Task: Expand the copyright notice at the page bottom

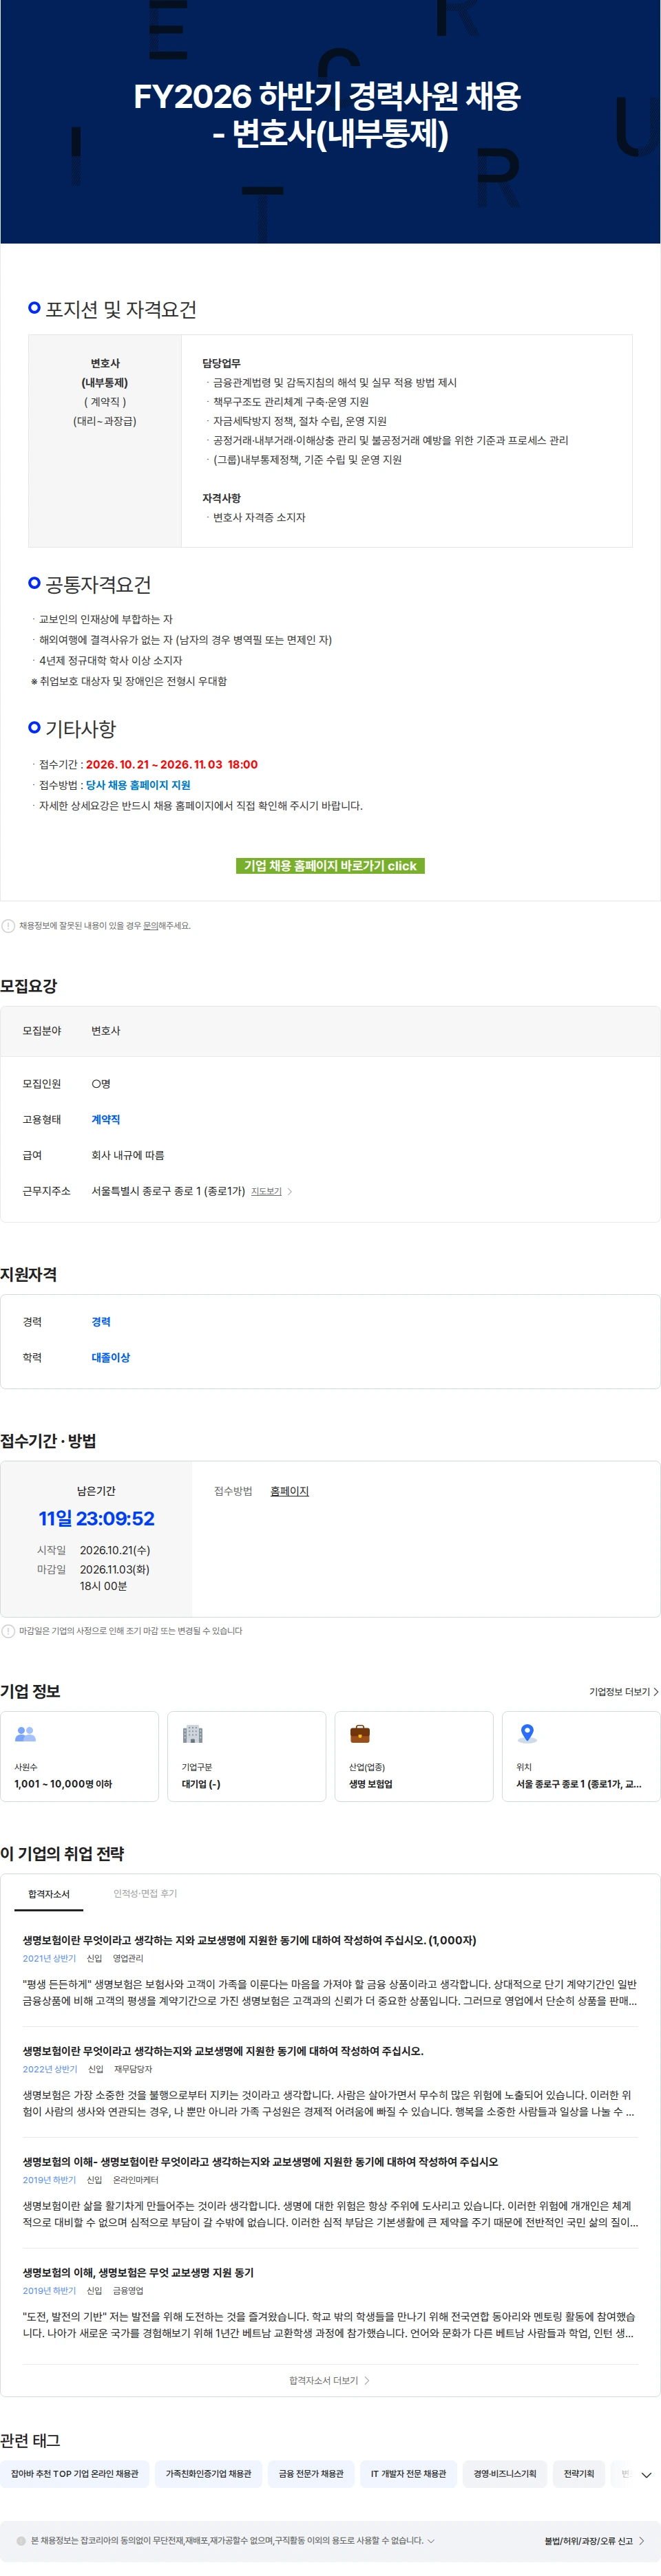Action: (431, 2540)
